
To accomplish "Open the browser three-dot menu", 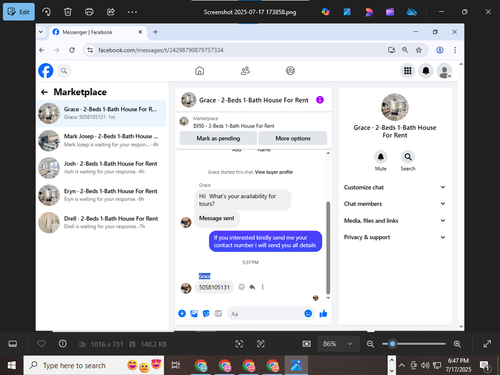I will click(x=455, y=50).
